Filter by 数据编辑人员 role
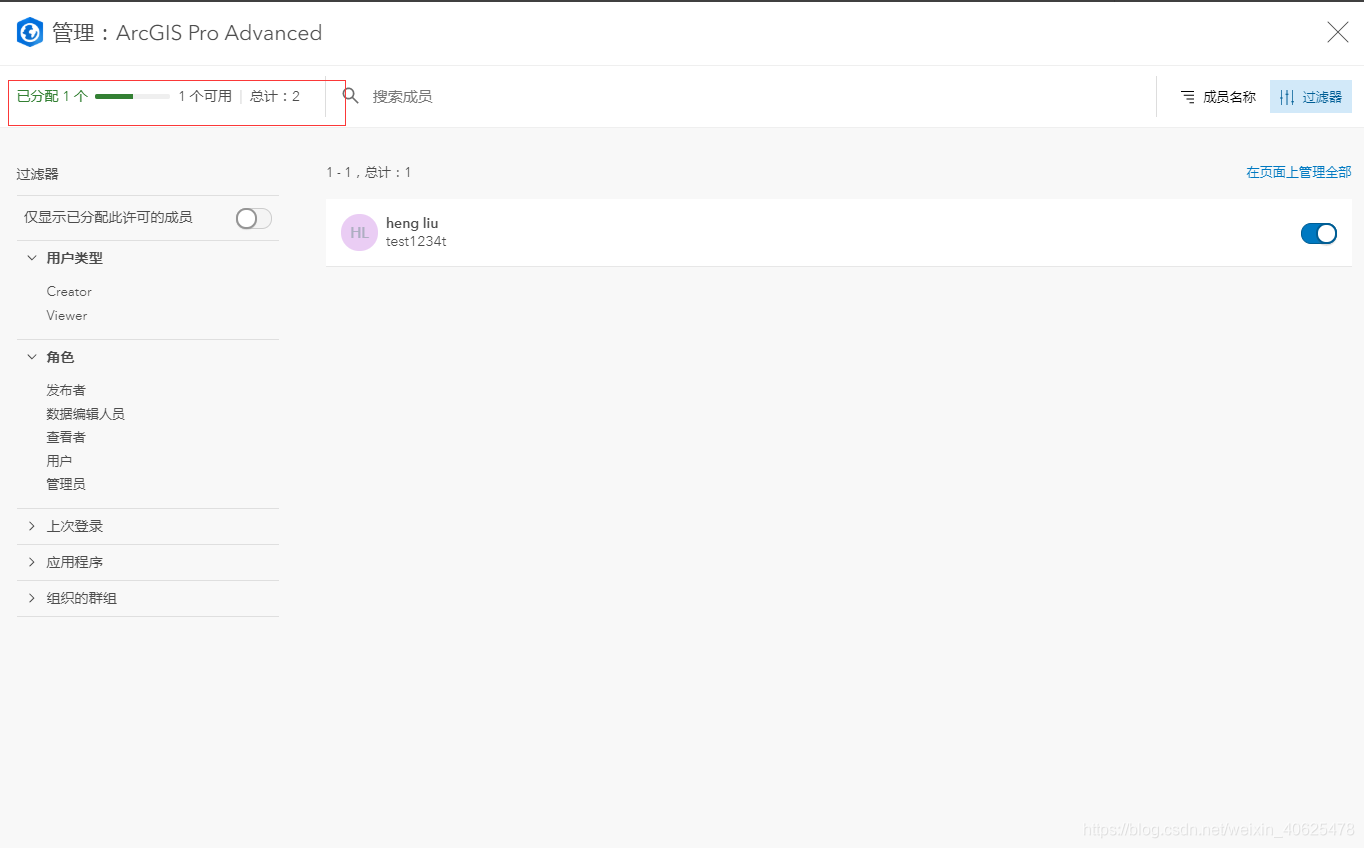The image size is (1364, 848). pos(85,413)
